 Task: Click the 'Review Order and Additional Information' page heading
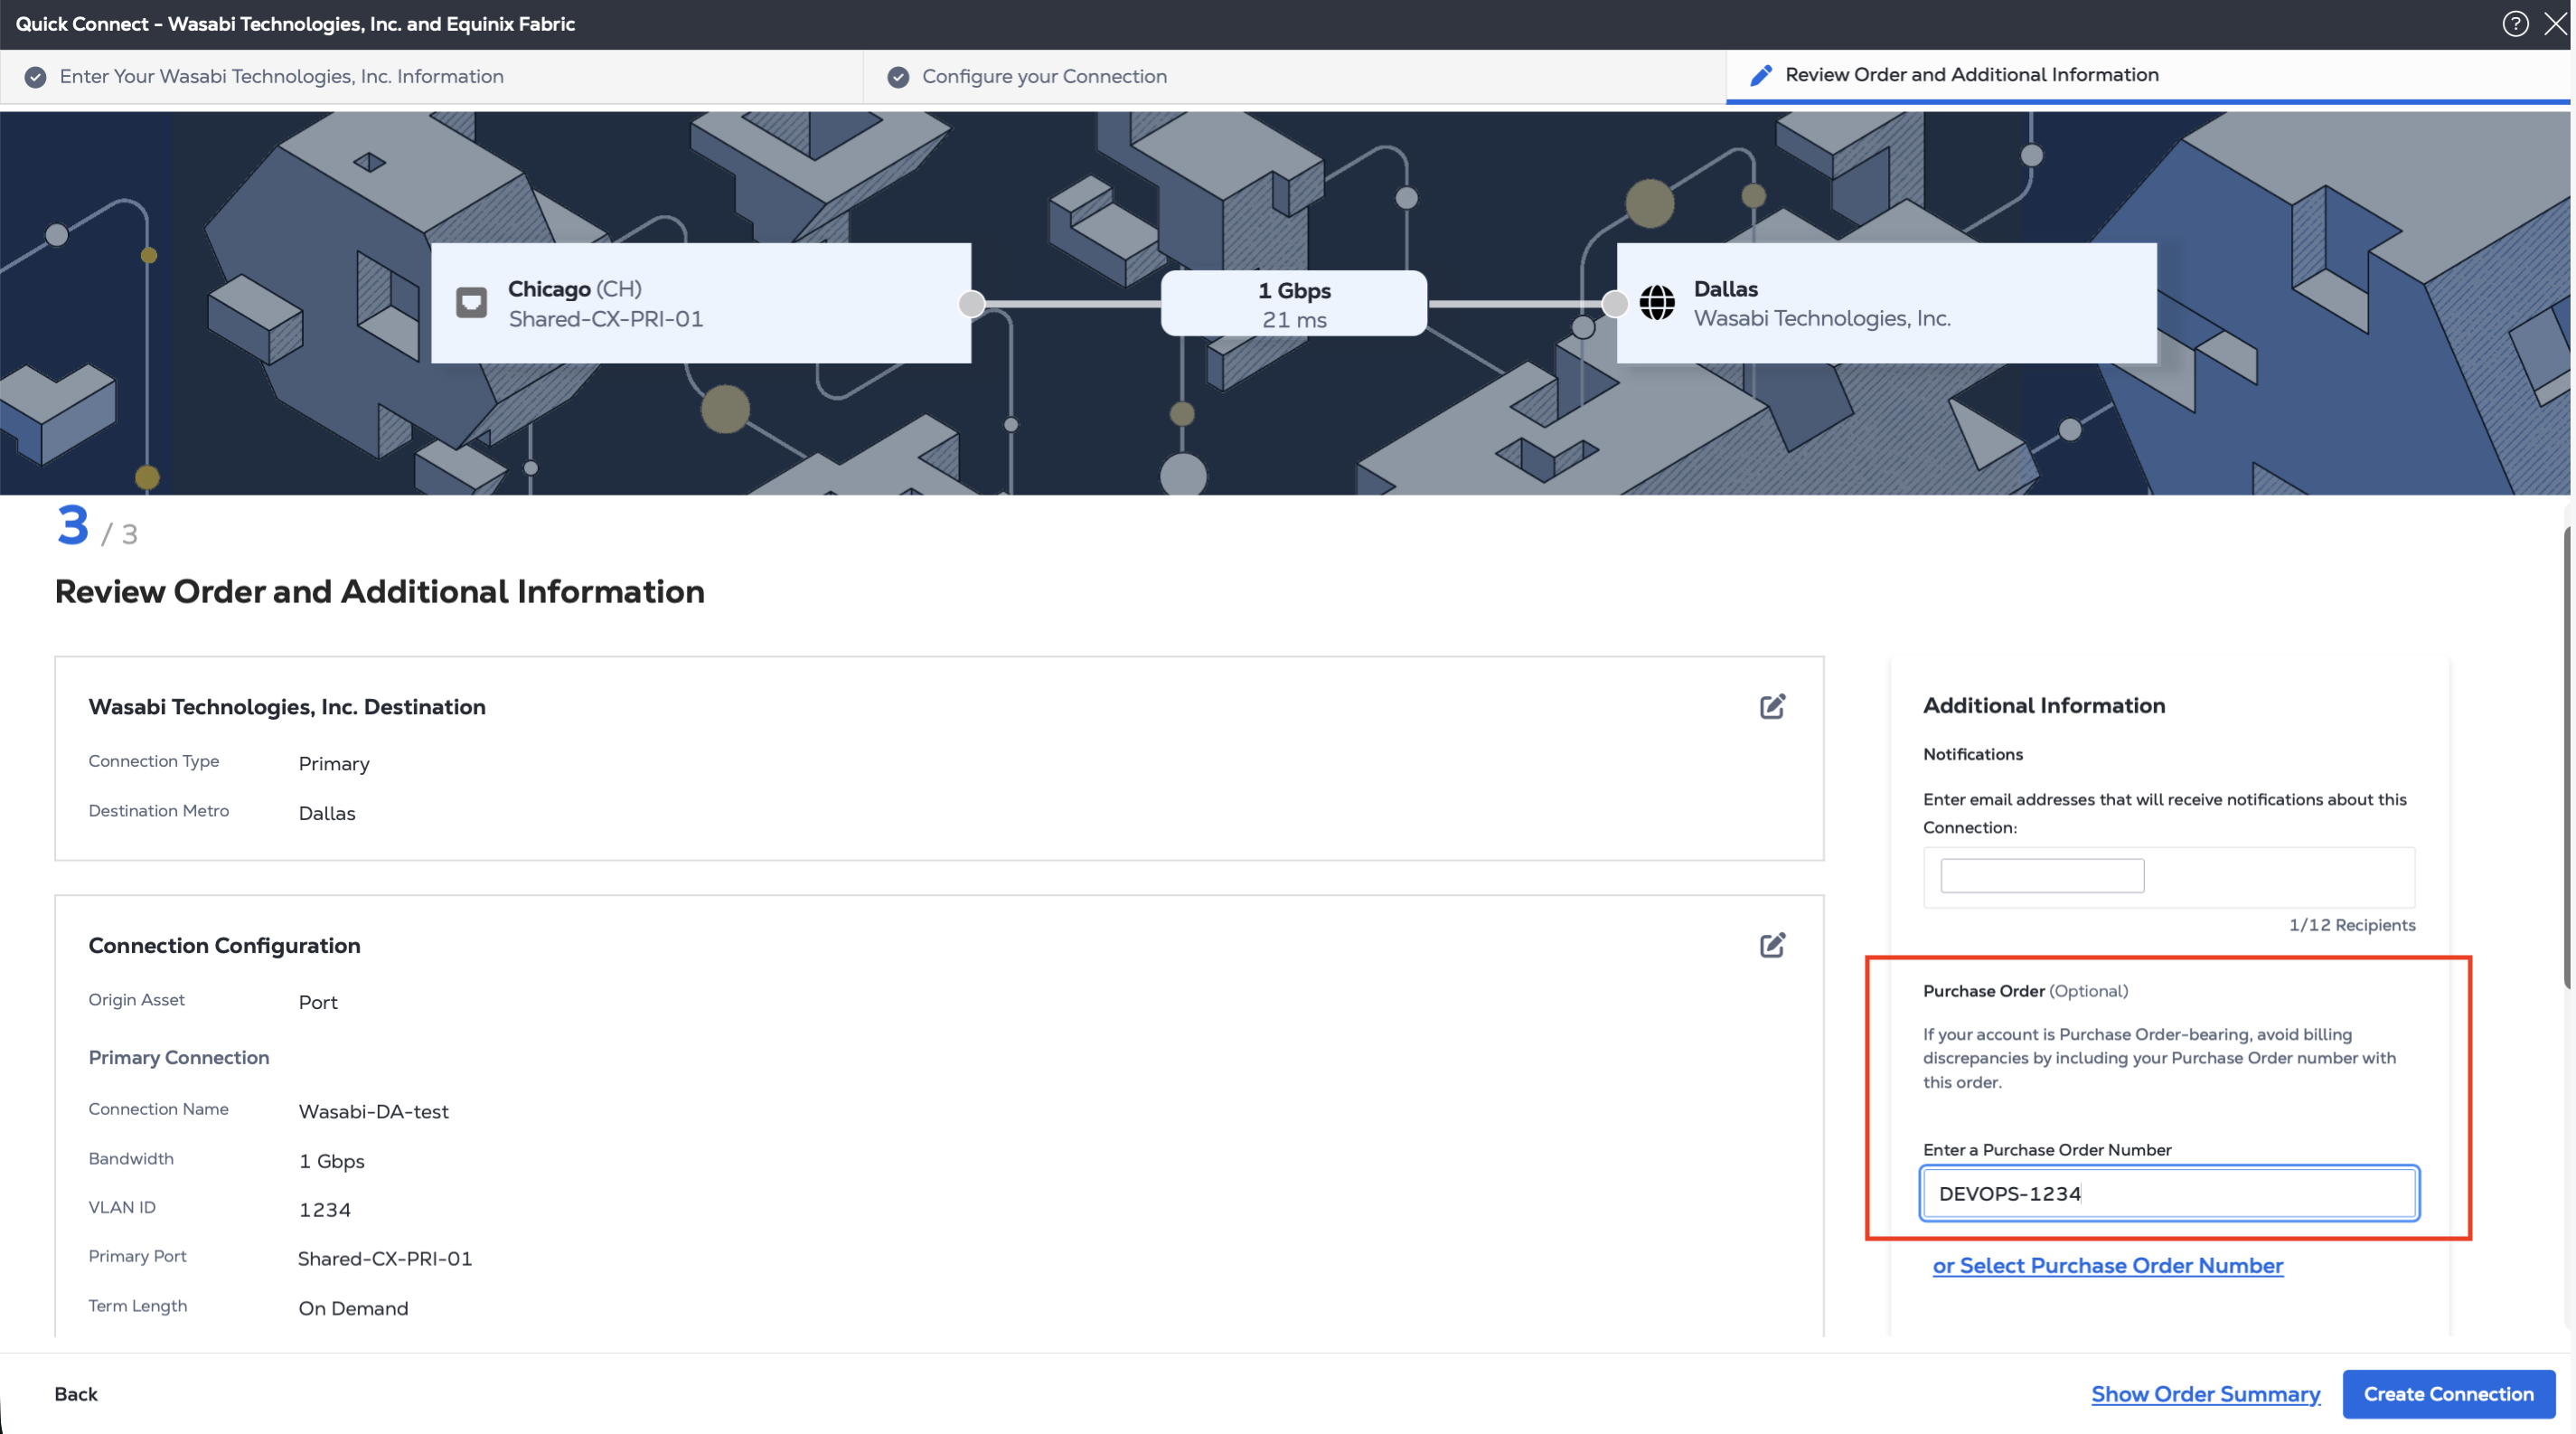tap(380, 592)
